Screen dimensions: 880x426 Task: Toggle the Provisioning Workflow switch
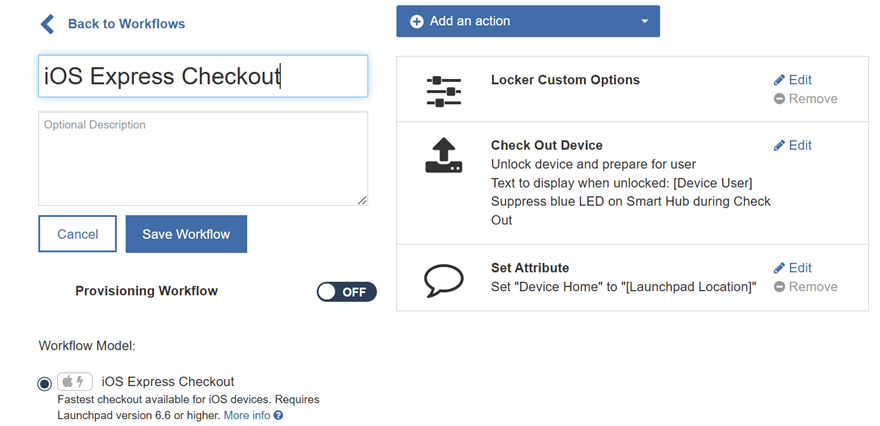(x=346, y=292)
